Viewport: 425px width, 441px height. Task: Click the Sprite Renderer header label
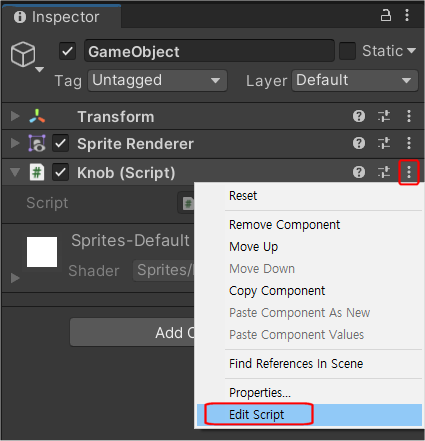pyautogui.click(x=135, y=144)
